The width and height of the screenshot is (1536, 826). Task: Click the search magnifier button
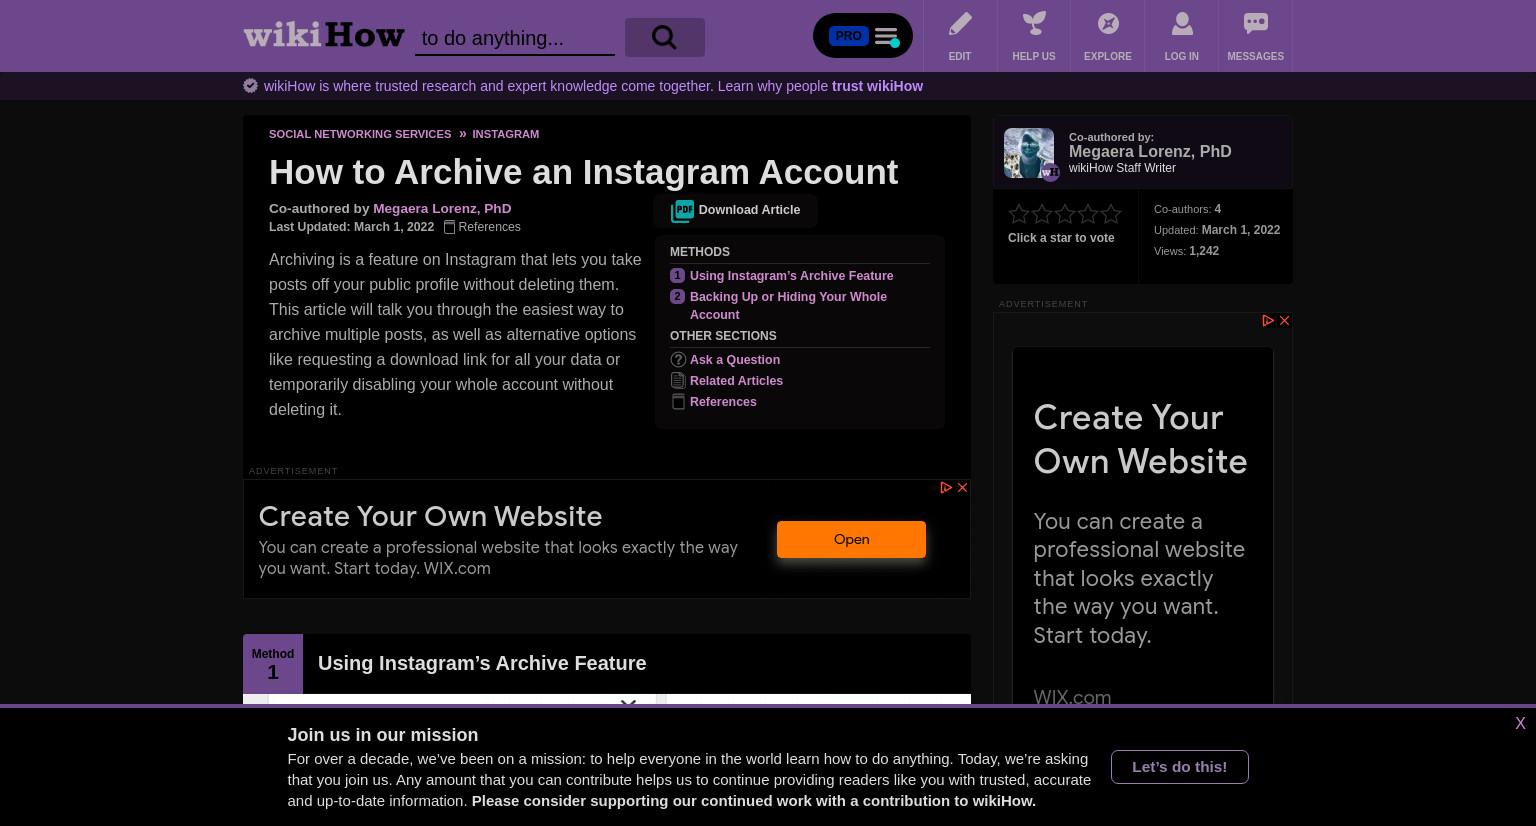coord(665,37)
